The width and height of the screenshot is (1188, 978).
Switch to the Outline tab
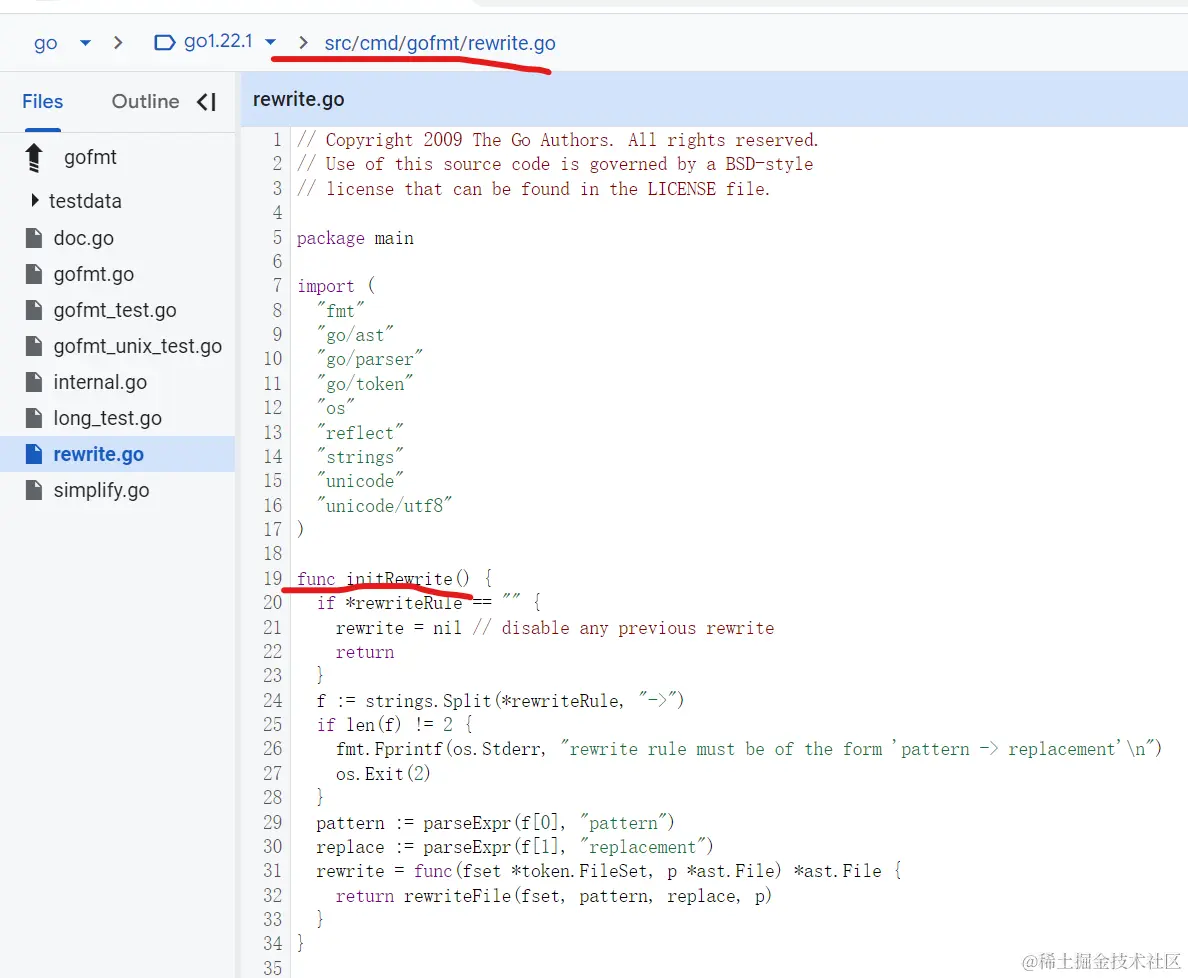click(x=145, y=102)
